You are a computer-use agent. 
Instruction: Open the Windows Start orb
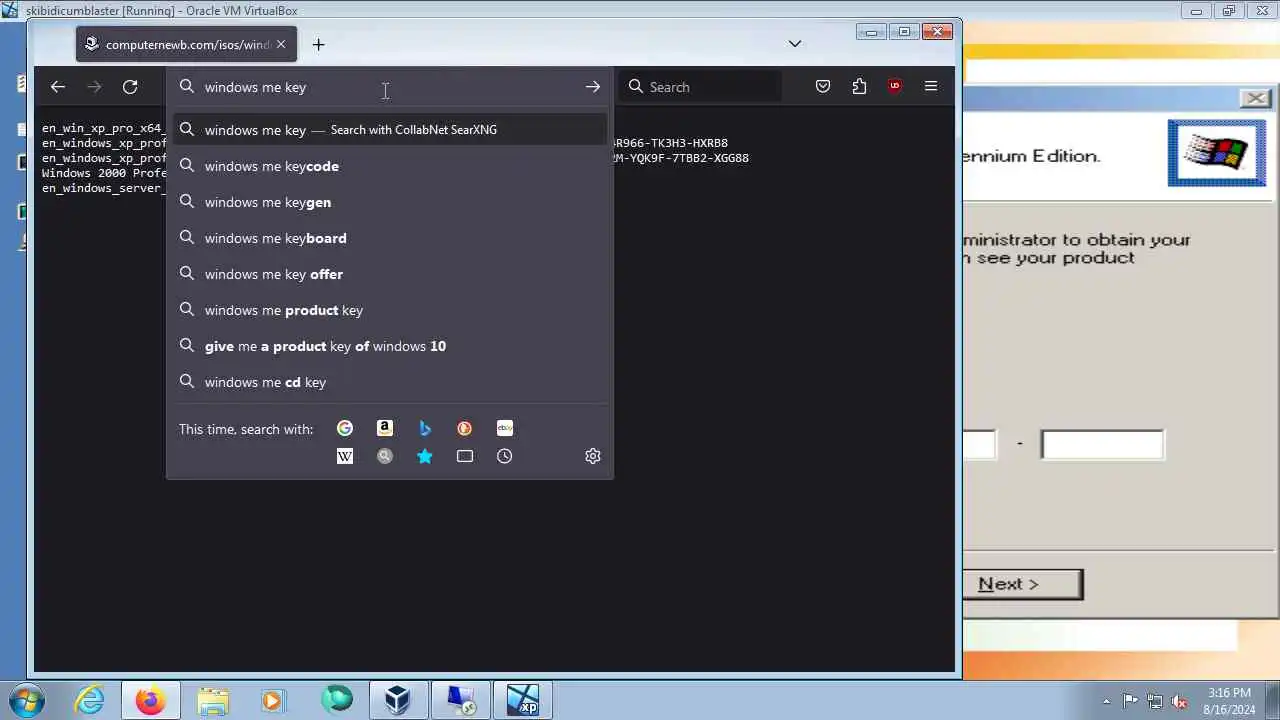27,700
